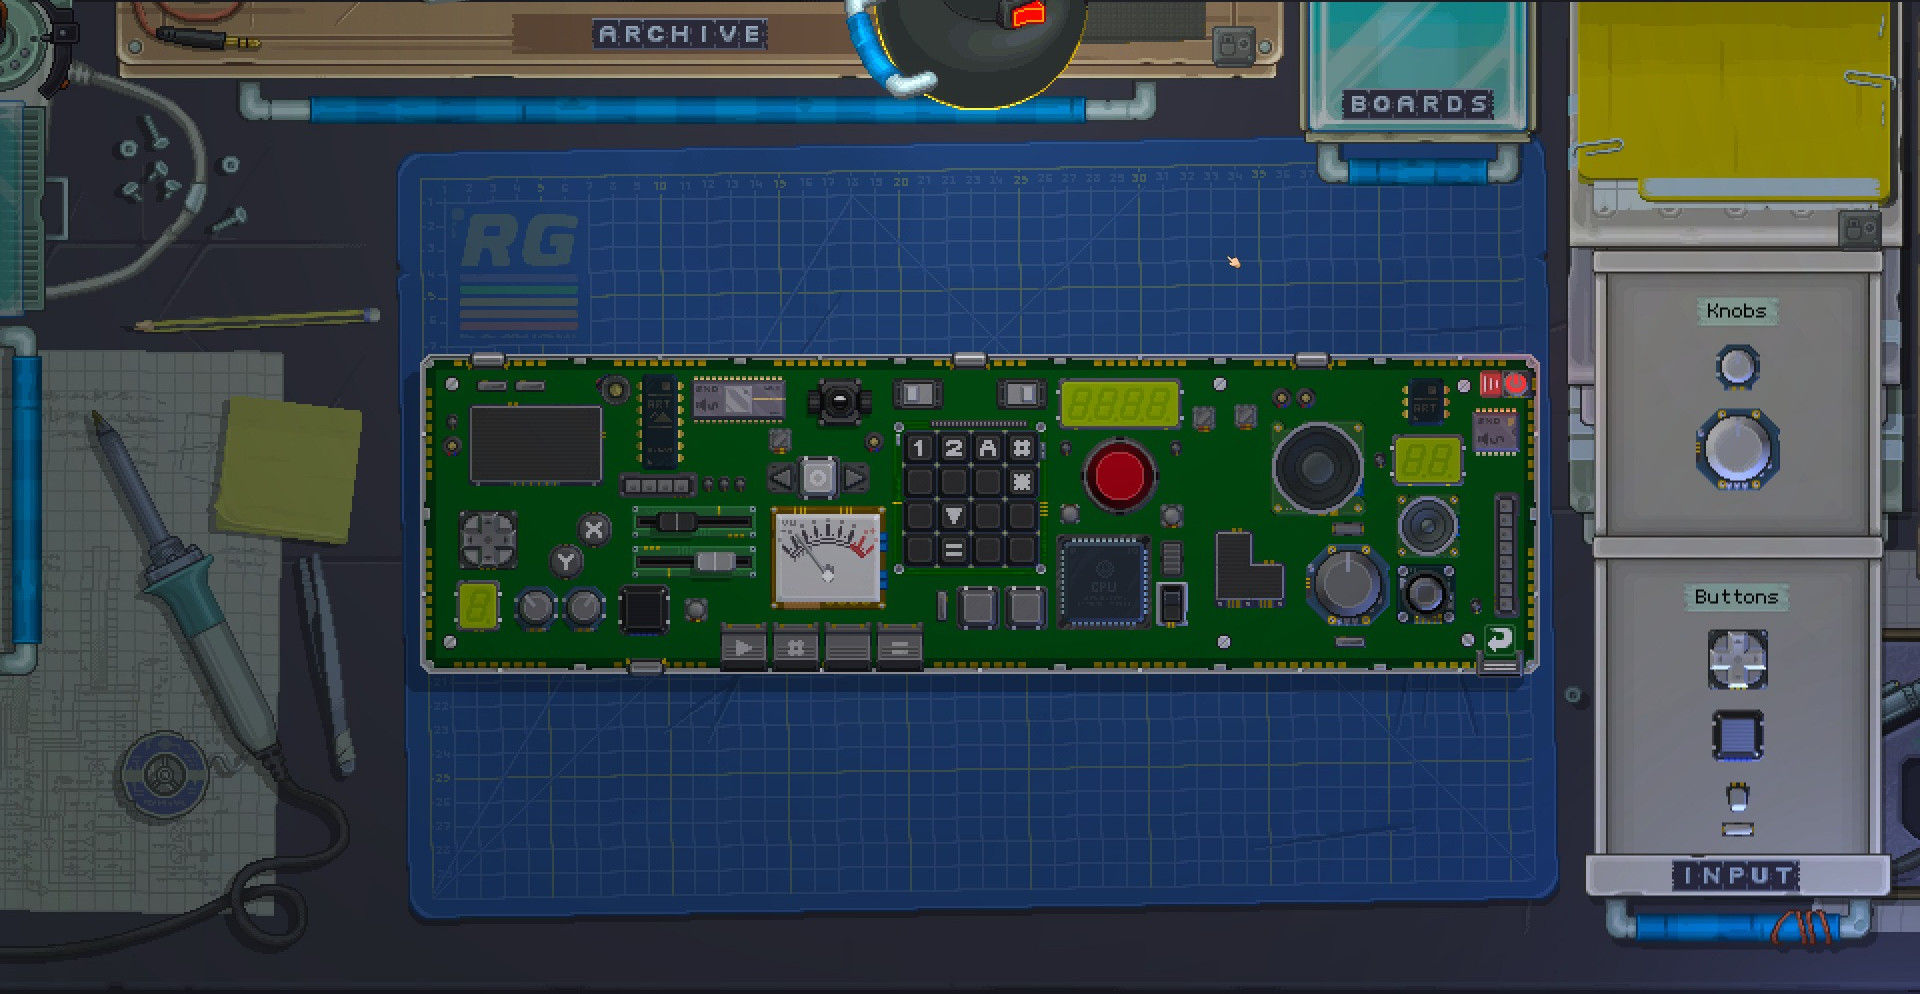The height and width of the screenshot is (994, 1920).
Task: Open the BOARDS drawer
Action: point(1418,104)
